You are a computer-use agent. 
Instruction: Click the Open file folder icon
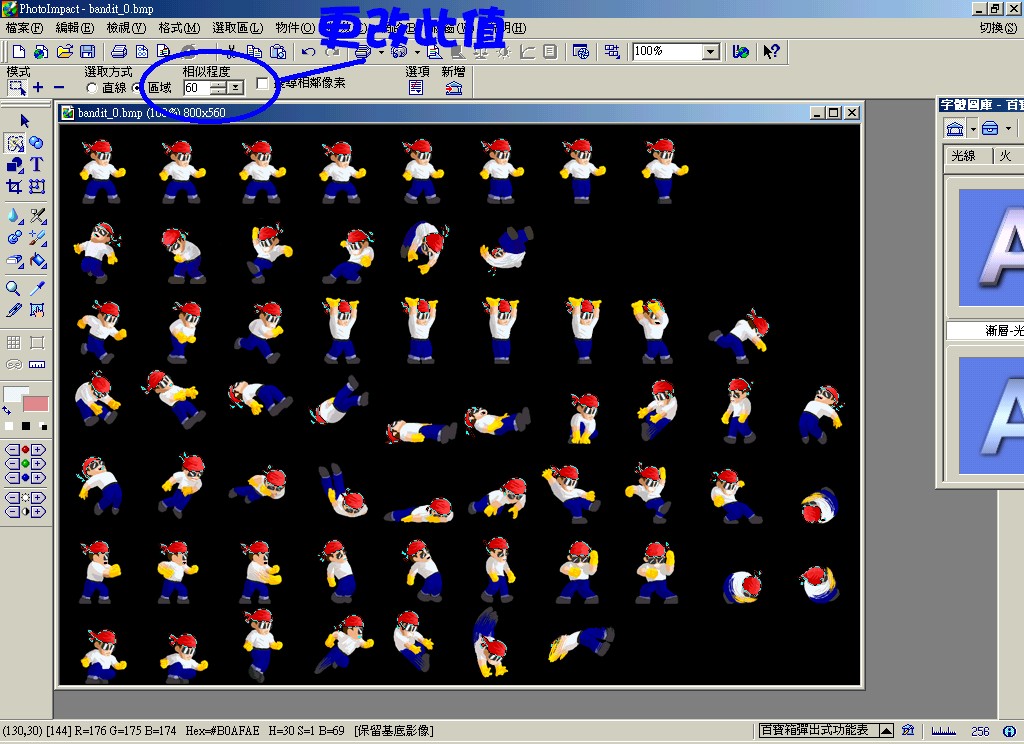pos(64,52)
